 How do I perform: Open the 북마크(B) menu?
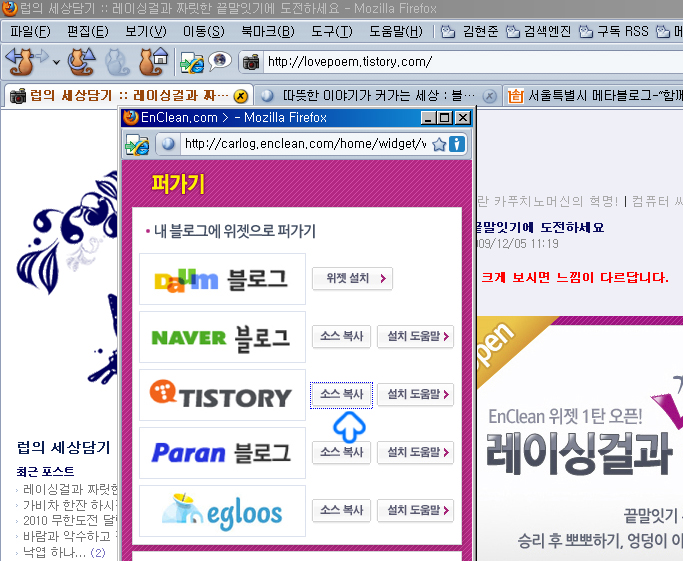tap(267, 31)
